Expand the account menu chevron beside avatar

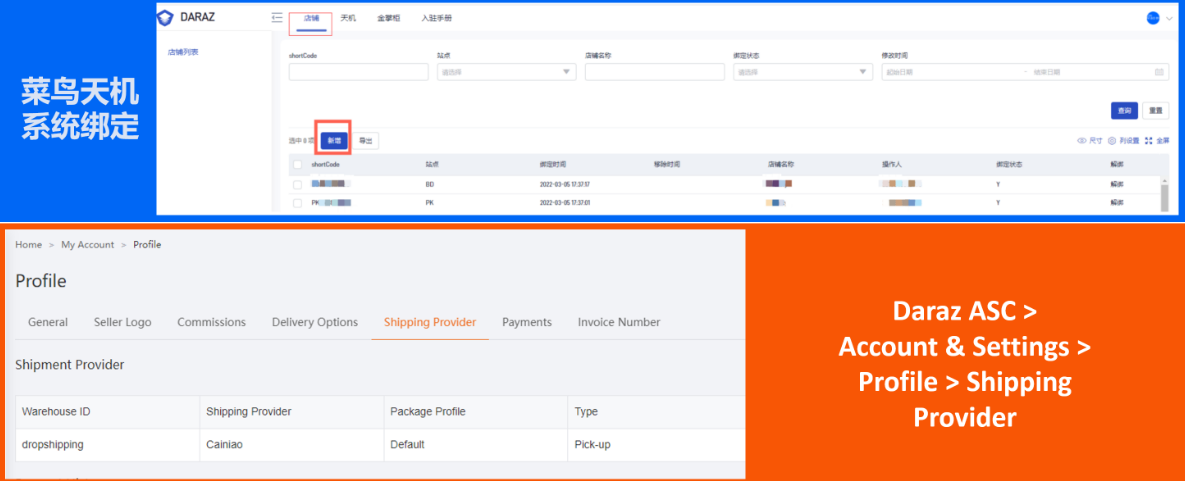click(1168, 18)
